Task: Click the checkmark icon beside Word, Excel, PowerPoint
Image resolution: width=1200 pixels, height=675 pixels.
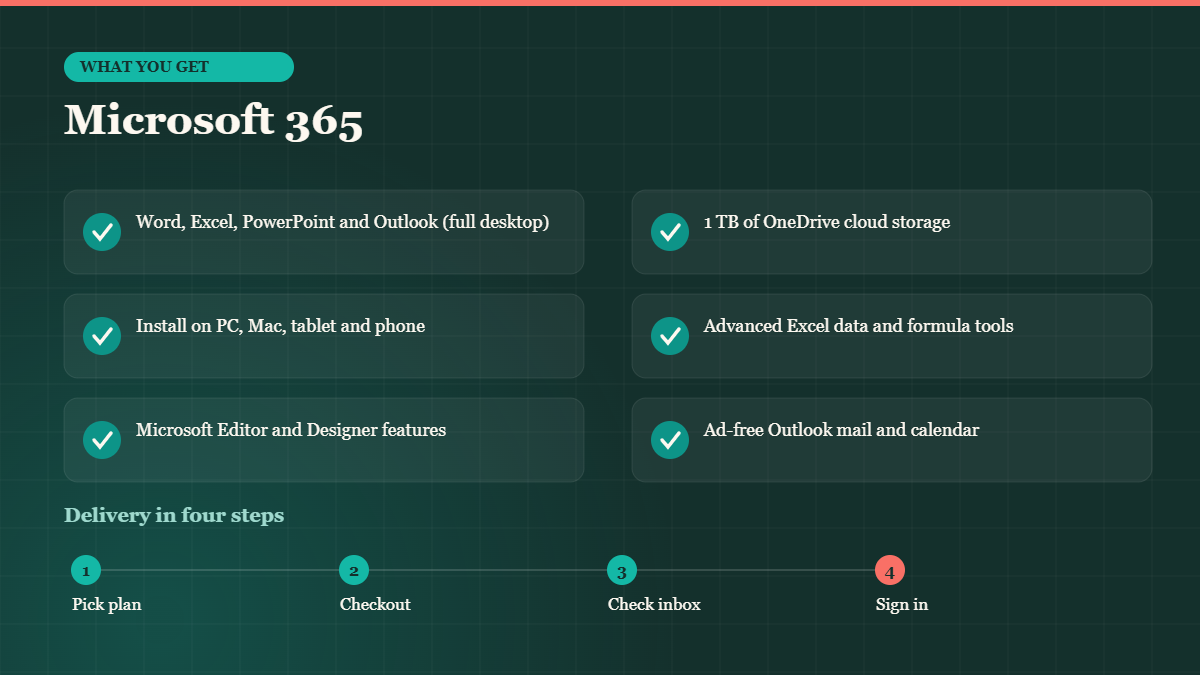Action: (x=102, y=232)
